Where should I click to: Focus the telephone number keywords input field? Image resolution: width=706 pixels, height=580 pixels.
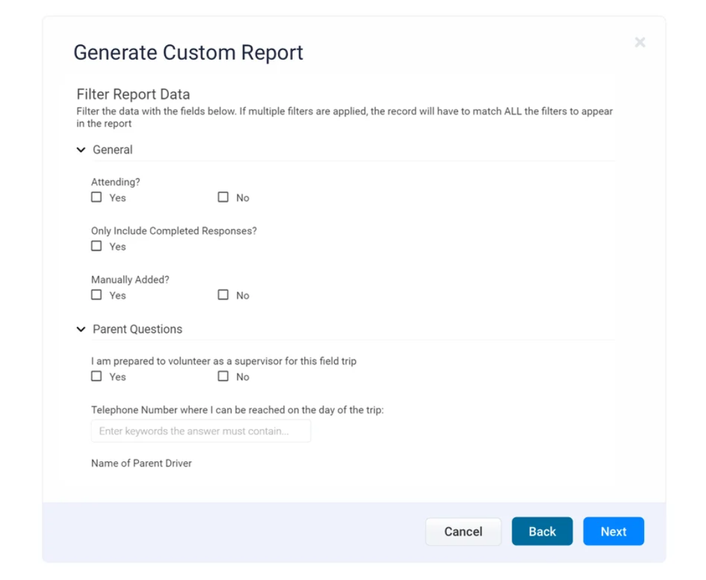pos(201,431)
